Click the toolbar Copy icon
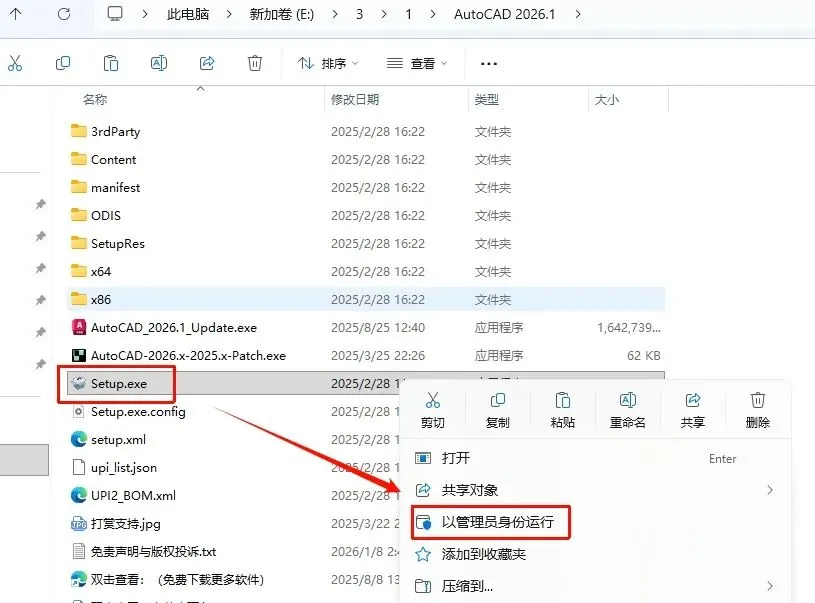Viewport: 815px width, 603px height. 63,63
